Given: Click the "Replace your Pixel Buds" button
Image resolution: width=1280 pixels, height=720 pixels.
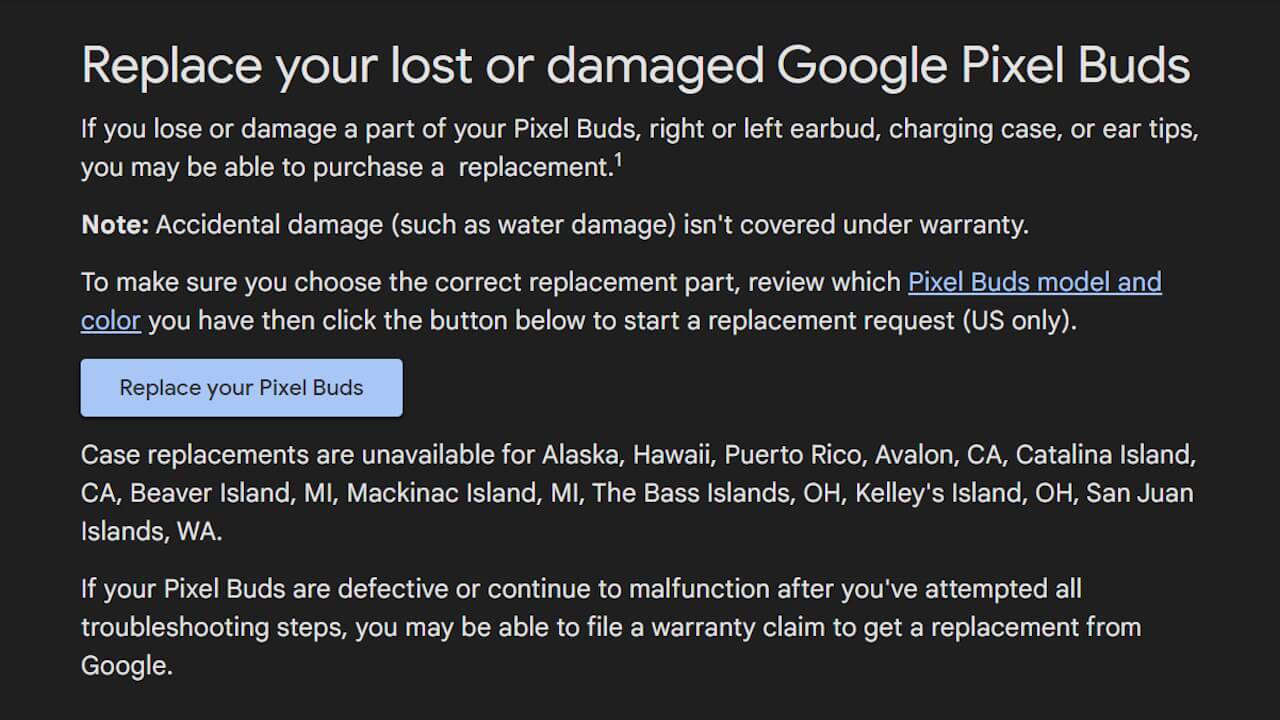Looking at the screenshot, I should [x=241, y=388].
